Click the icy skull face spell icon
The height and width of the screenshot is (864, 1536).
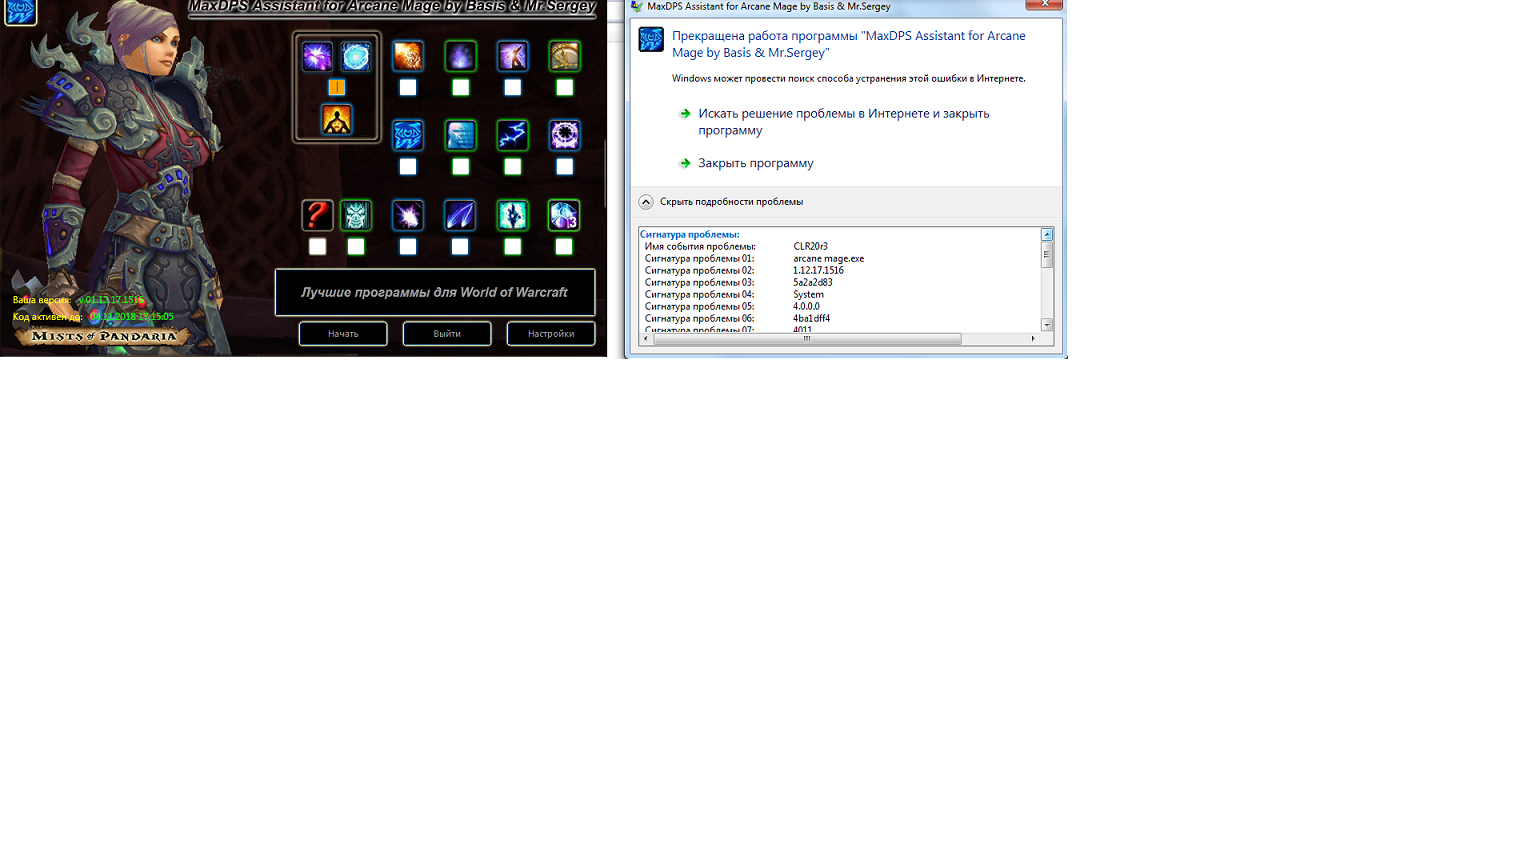pyautogui.click(x=356, y=215)
